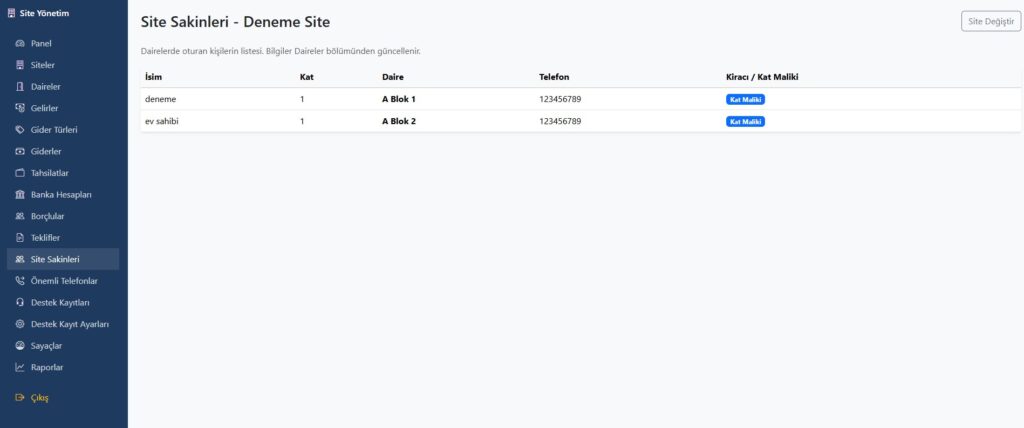Click the Siteler building icon
This screenshot has height=428, width=1024.
point(20,65)
